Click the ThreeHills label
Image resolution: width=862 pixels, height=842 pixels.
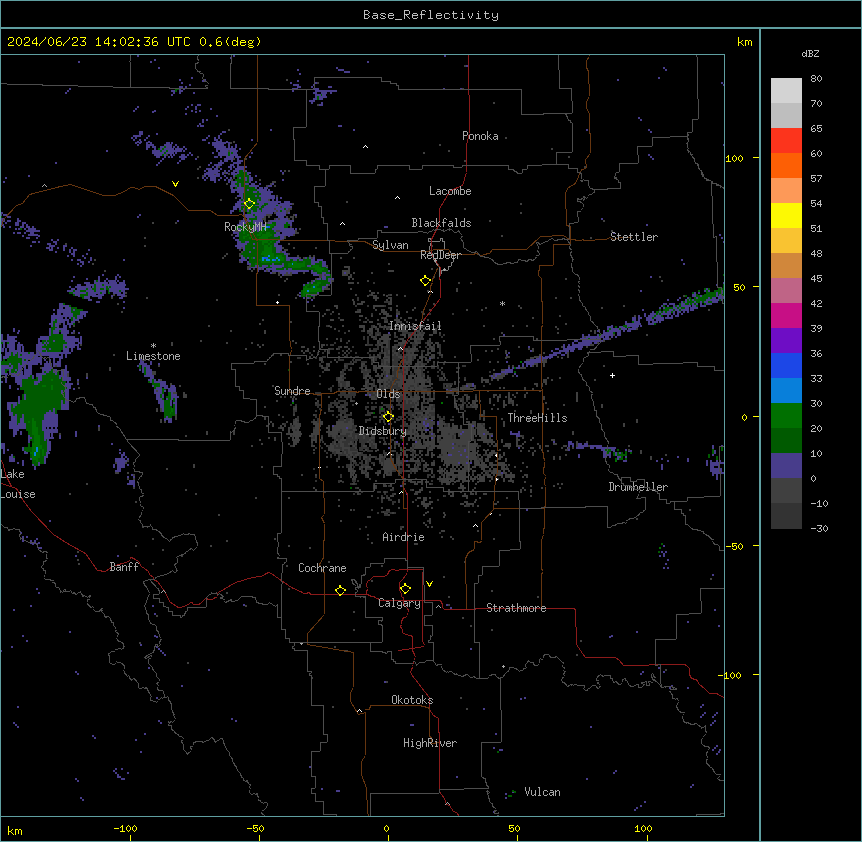tap(537, 418)
